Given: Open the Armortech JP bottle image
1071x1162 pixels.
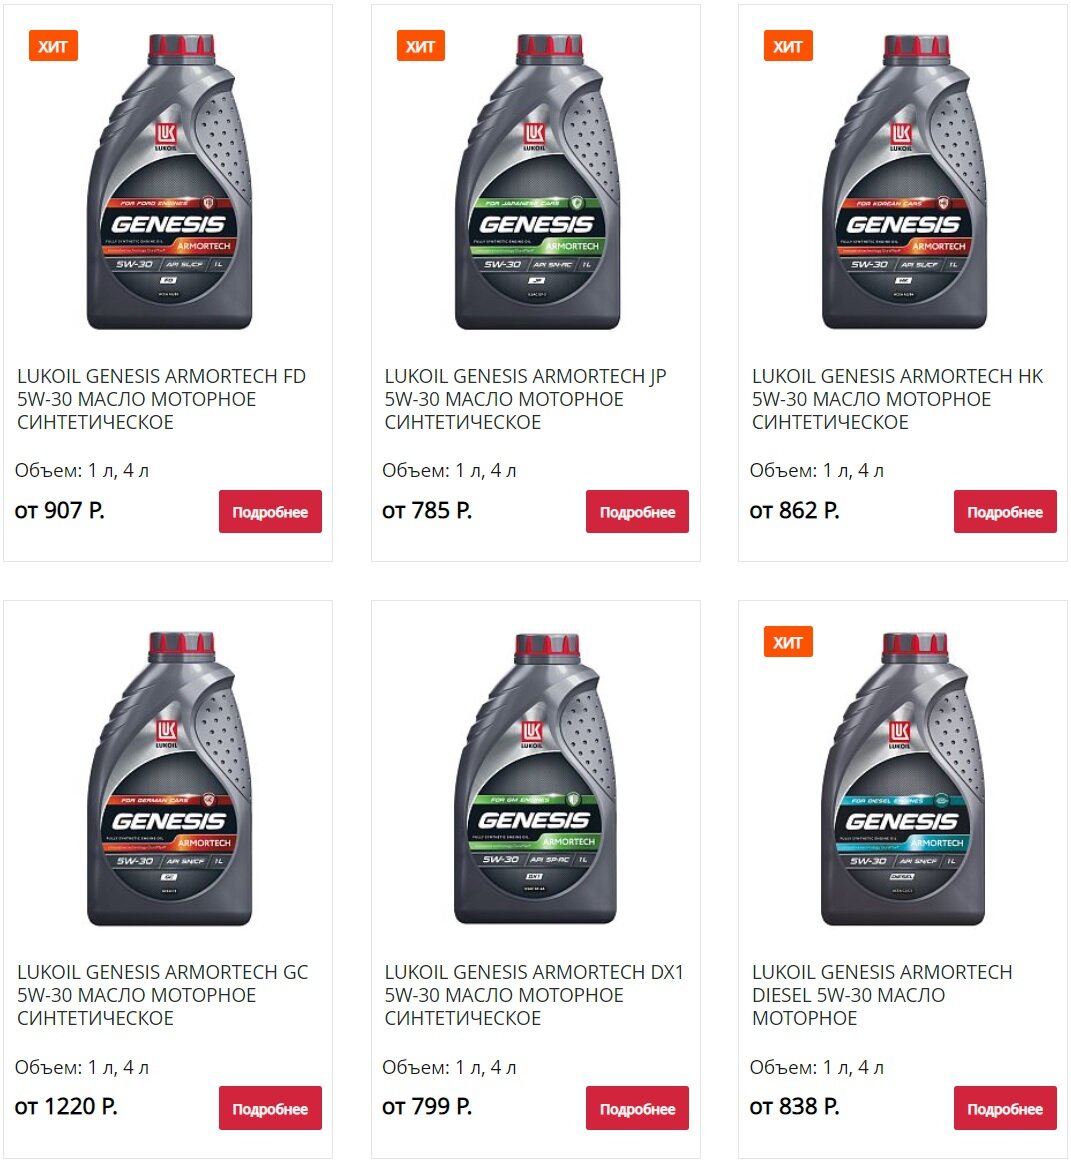Looking at the screenshot, I should [537, 182].
